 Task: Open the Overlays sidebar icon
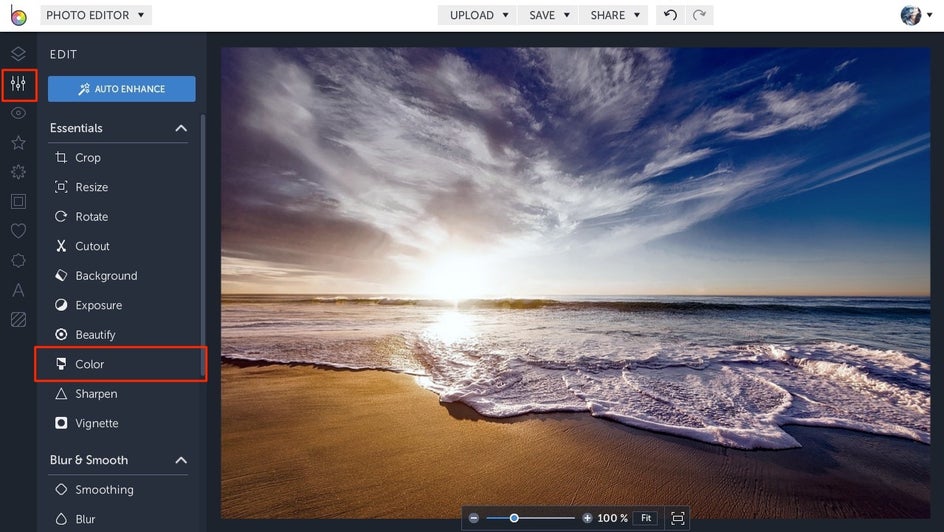18,261
